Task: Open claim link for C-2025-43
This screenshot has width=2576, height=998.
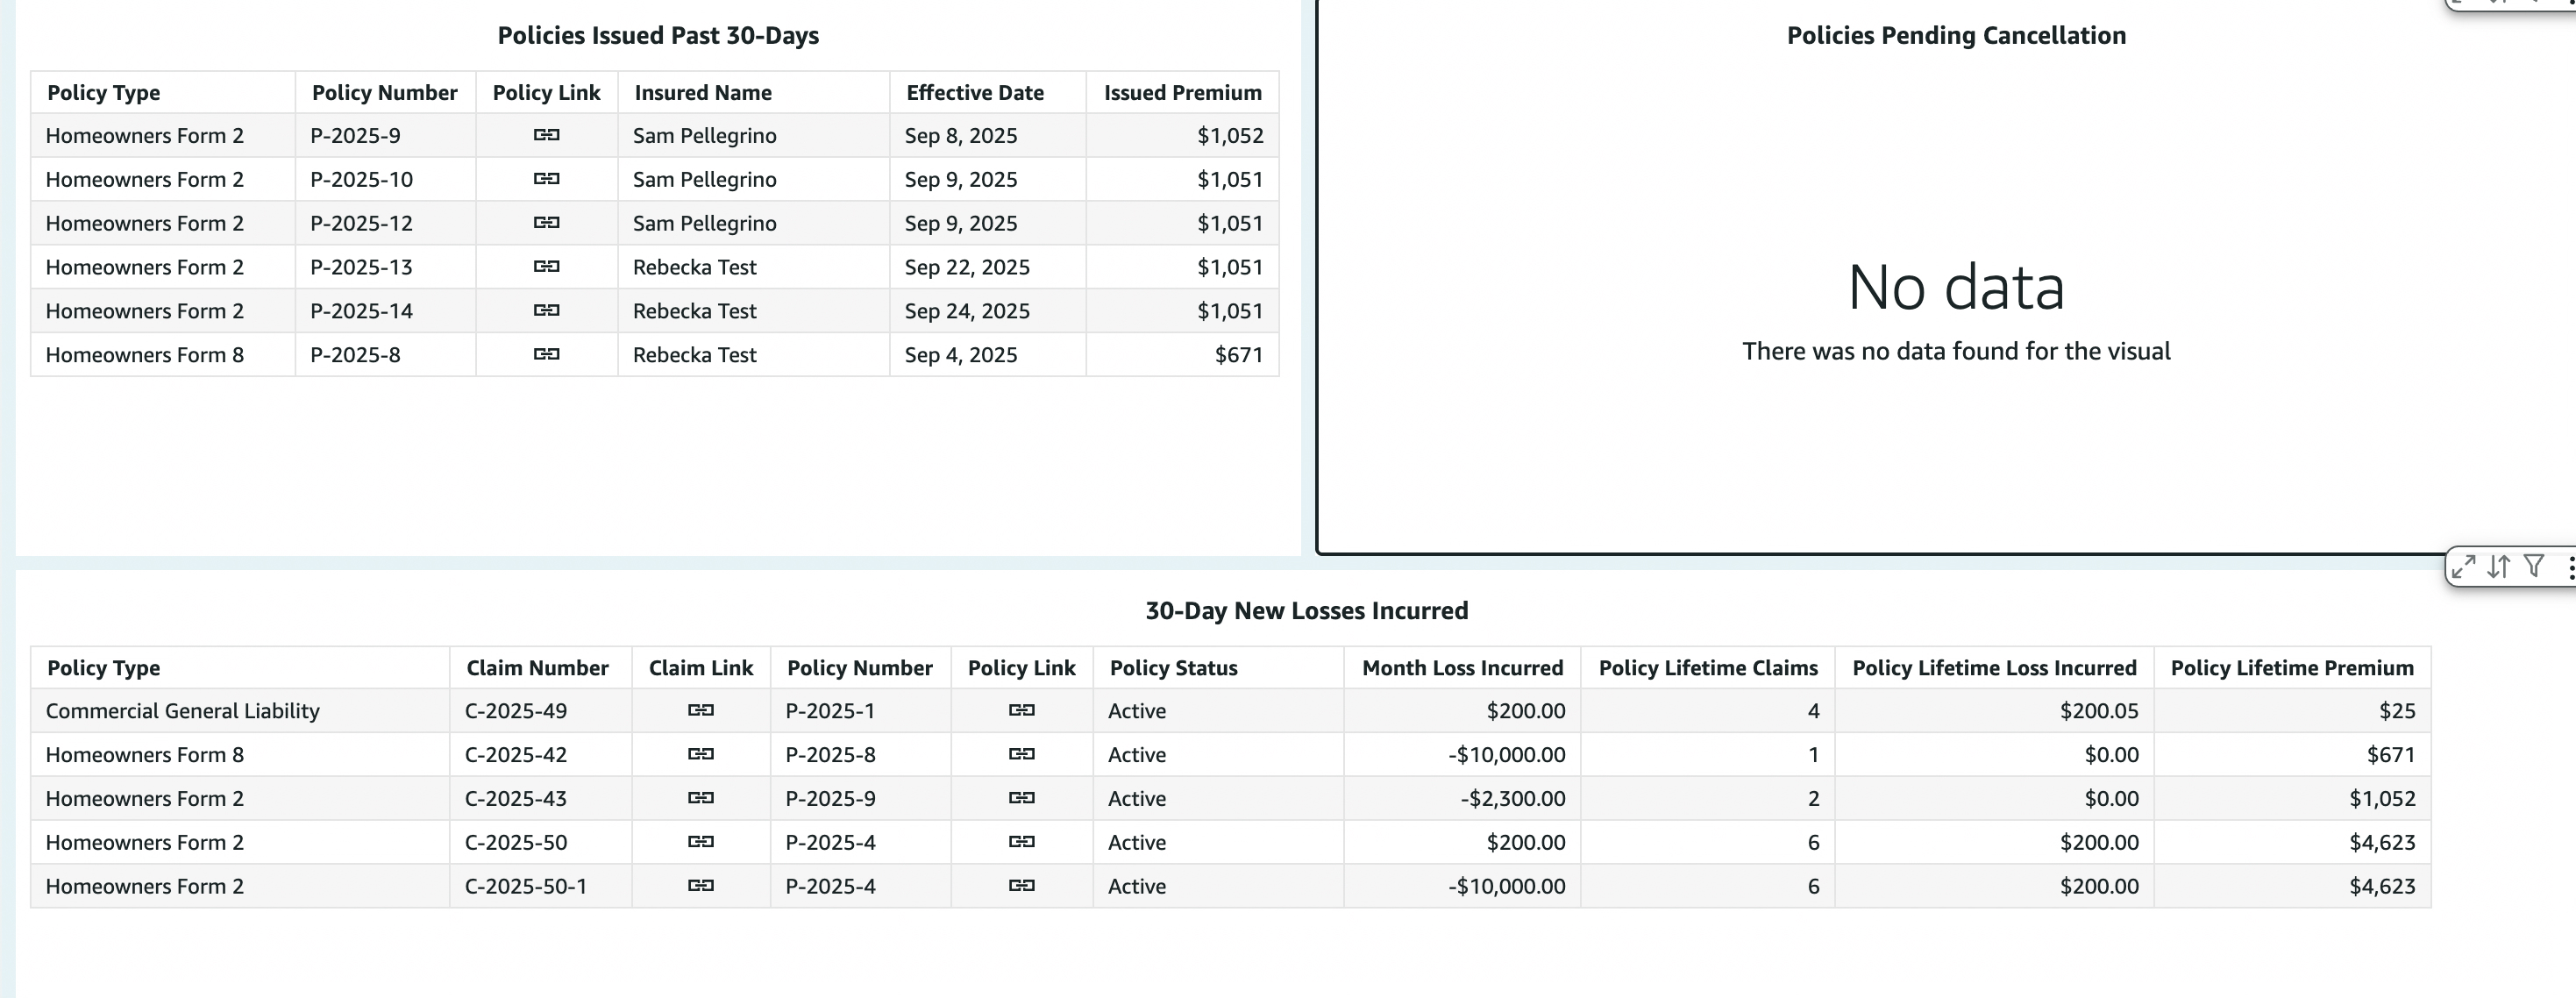Action: click(x=700, y=798)
